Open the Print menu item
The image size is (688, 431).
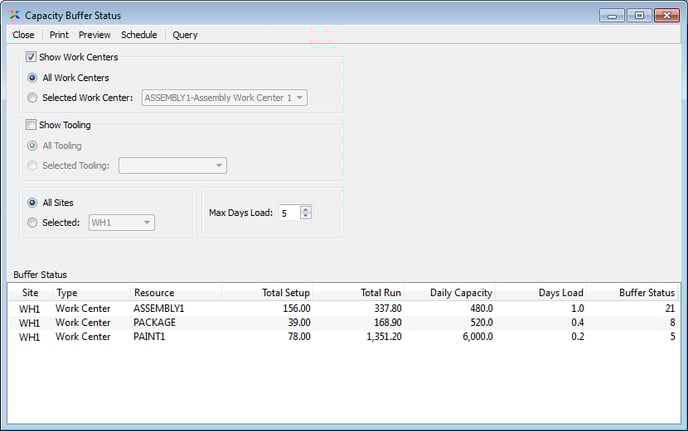point(59,35)
